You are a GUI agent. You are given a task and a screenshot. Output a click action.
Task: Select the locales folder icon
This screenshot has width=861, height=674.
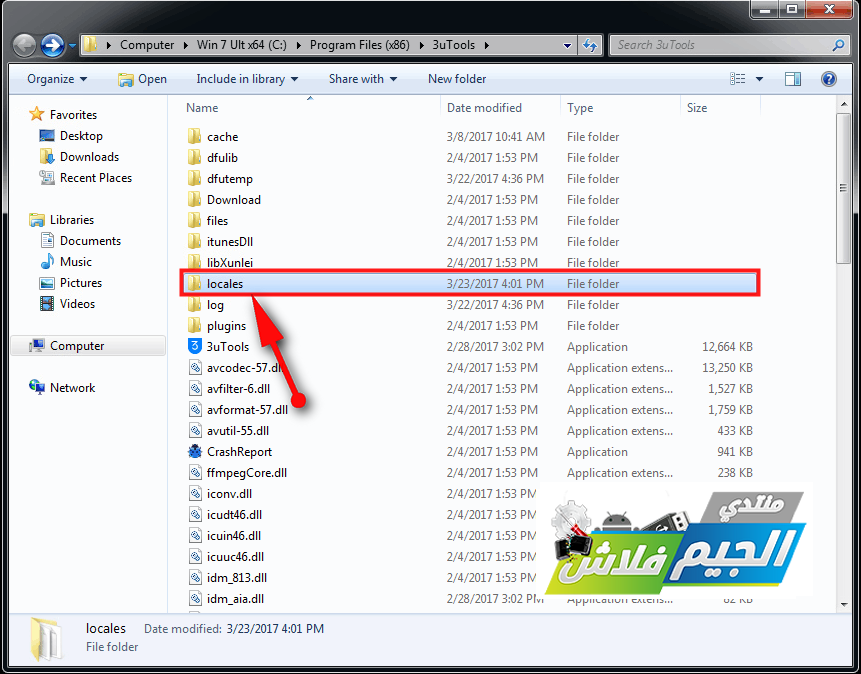(194, 283)
